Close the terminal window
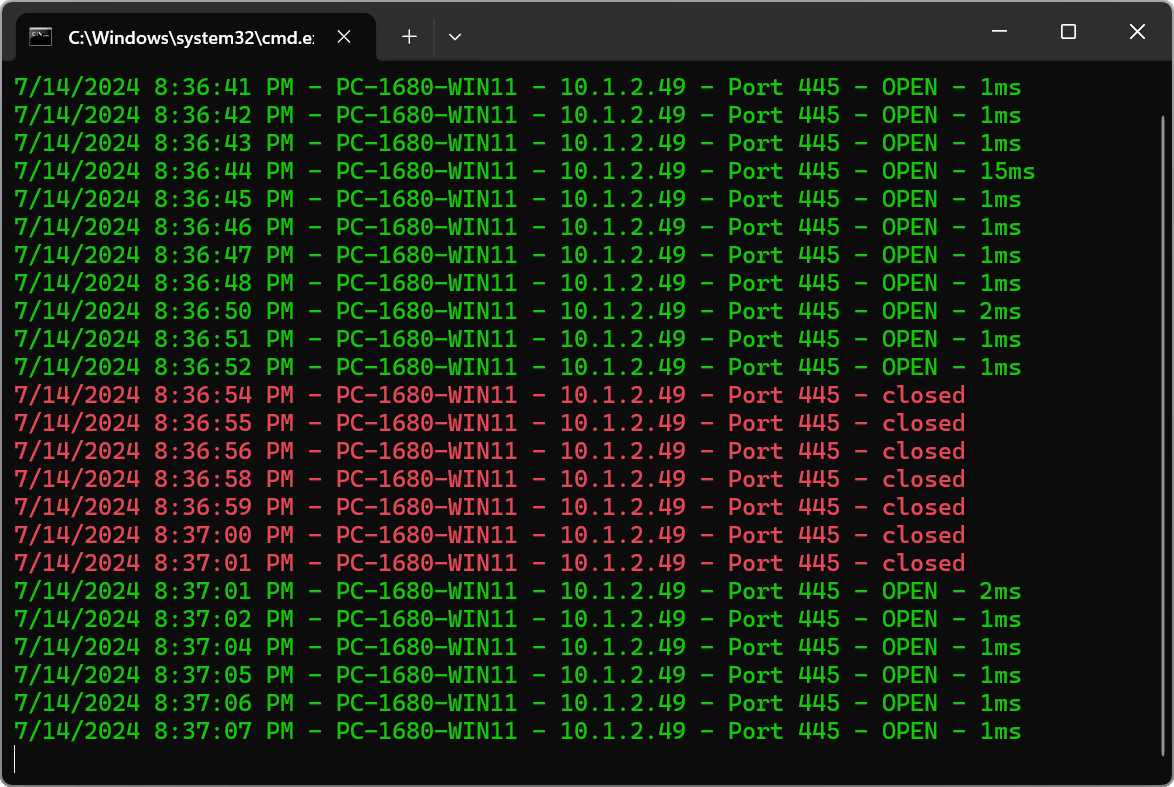The height and width of the screenshot is (787, 1174). pyautogui.click(x=1137, y=32)
